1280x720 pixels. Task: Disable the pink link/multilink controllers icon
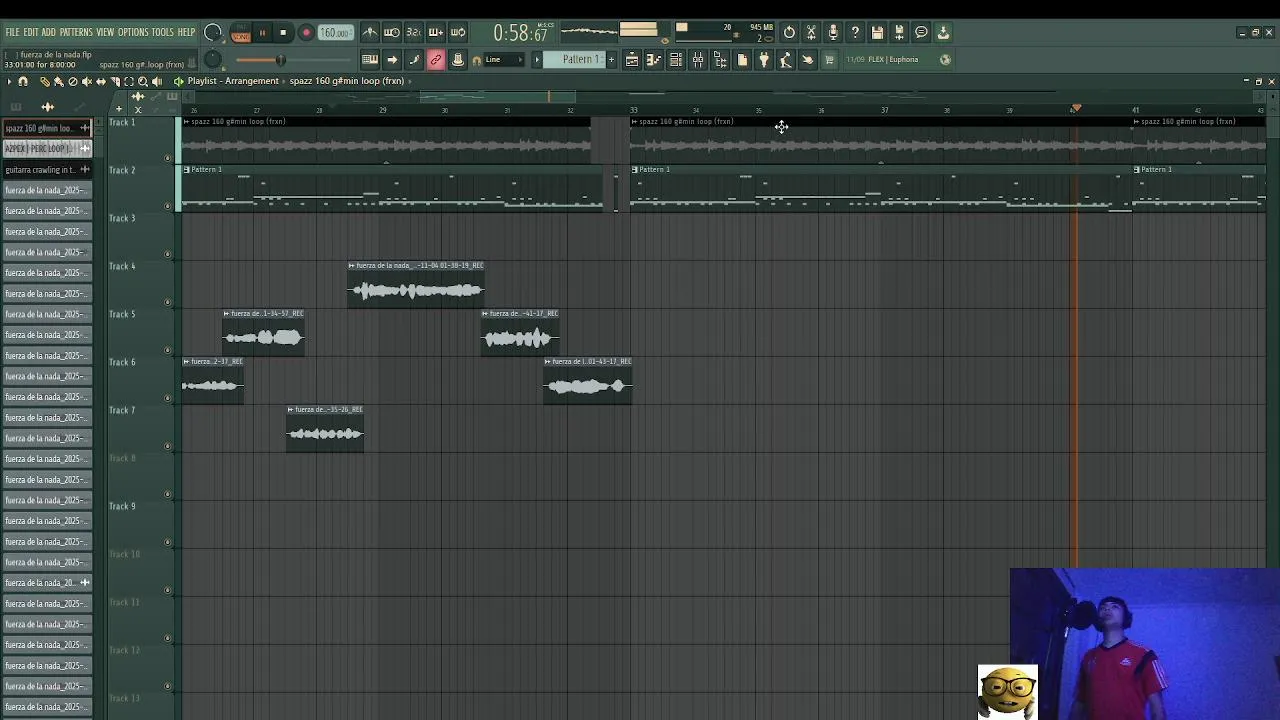click(x=436, y=60)
